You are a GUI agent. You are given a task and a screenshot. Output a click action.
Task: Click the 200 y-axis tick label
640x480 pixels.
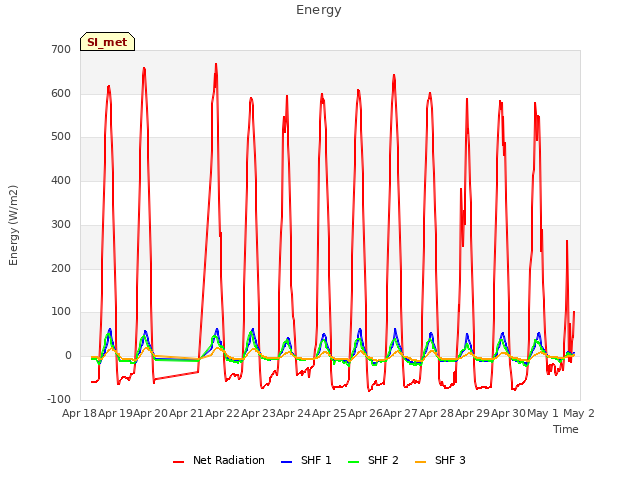[x=61, y=269]
